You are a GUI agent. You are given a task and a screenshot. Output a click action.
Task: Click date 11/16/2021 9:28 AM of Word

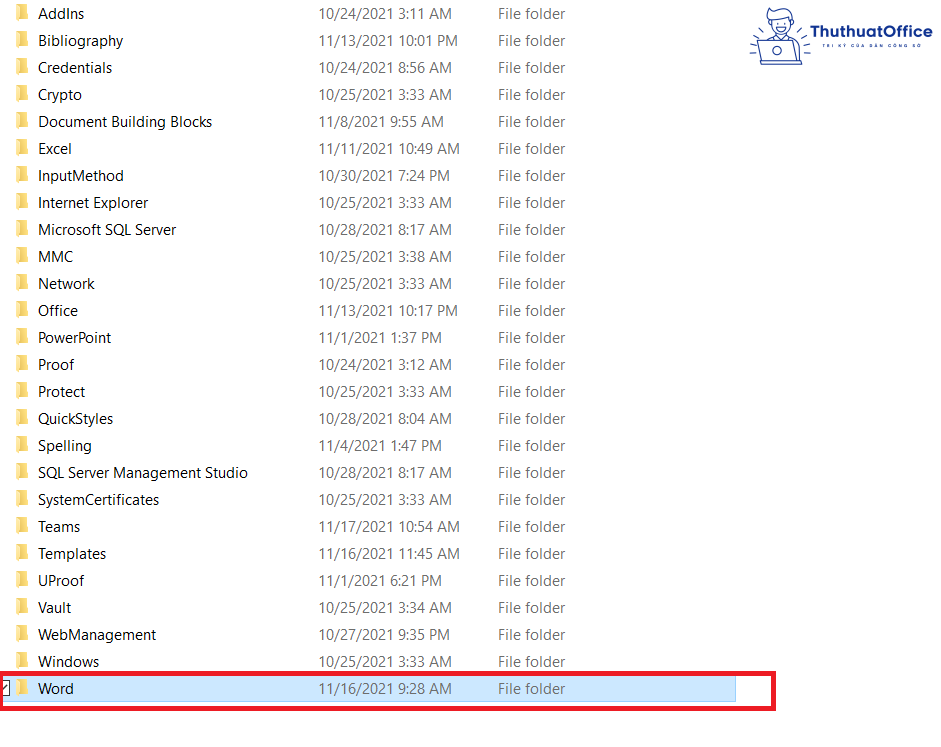click(385, 689)
